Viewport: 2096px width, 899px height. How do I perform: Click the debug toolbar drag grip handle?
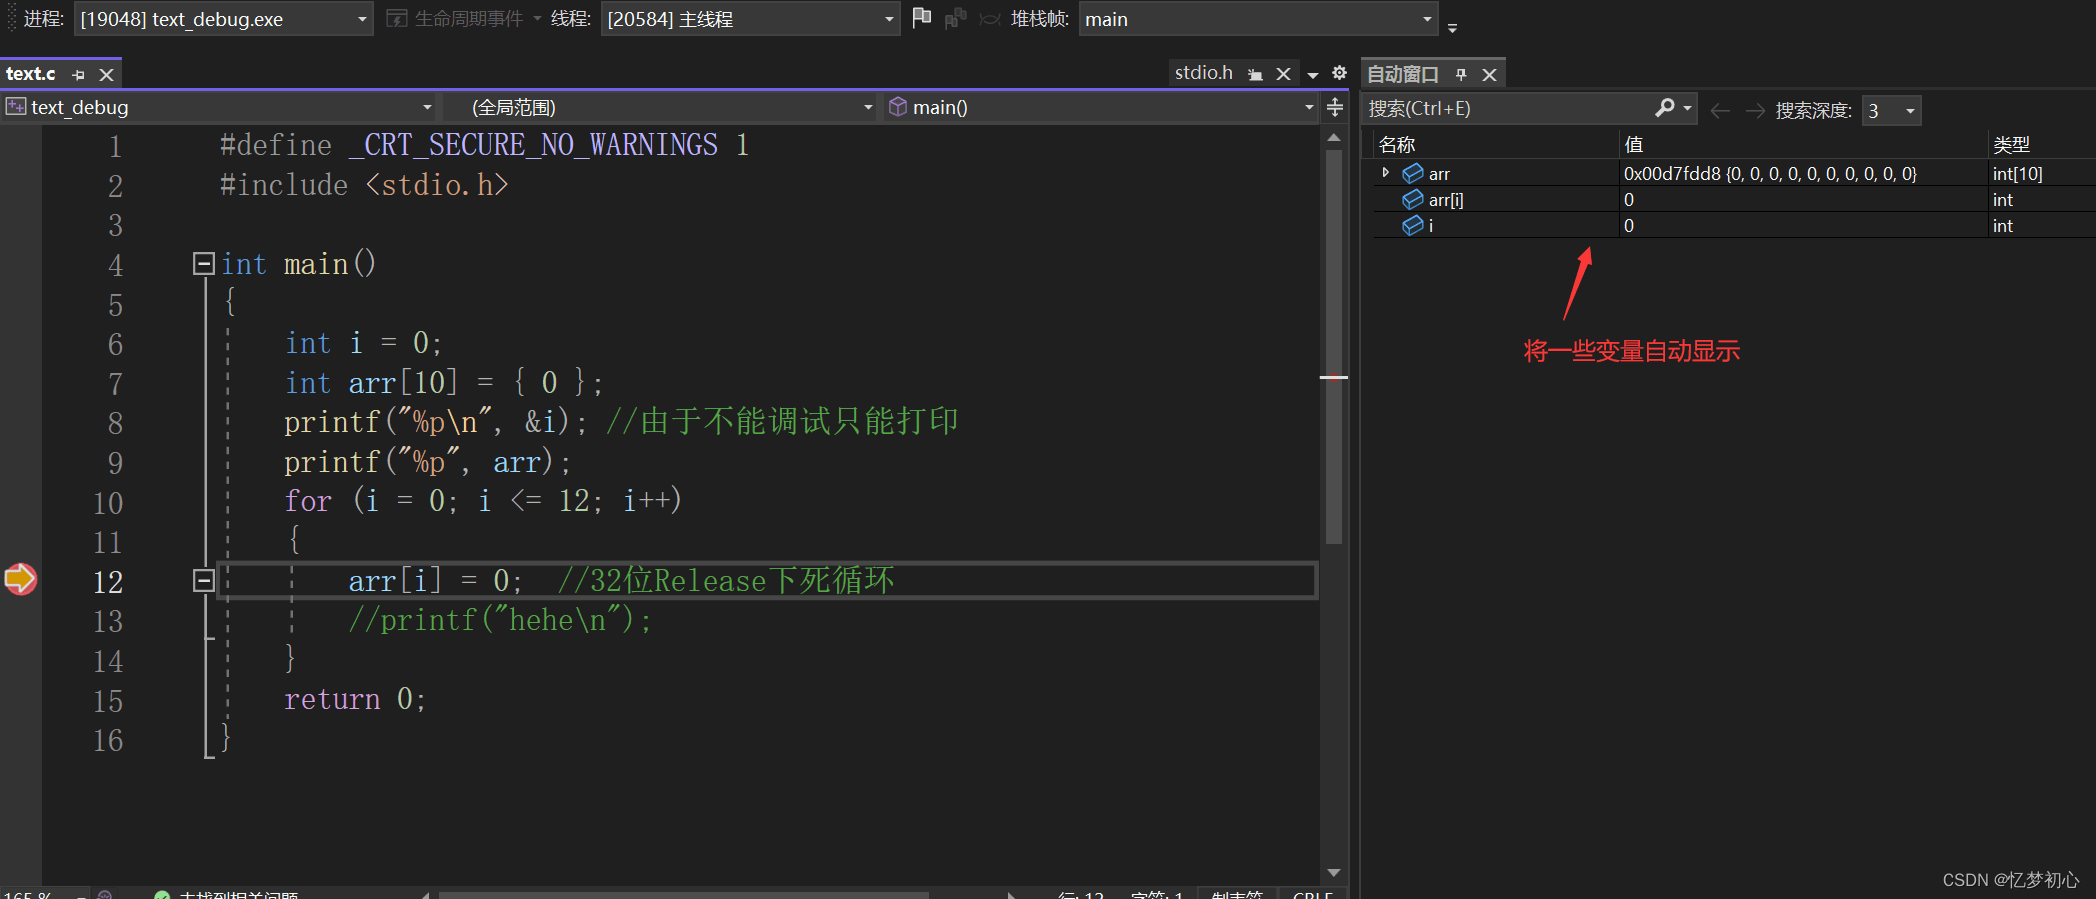11,18
